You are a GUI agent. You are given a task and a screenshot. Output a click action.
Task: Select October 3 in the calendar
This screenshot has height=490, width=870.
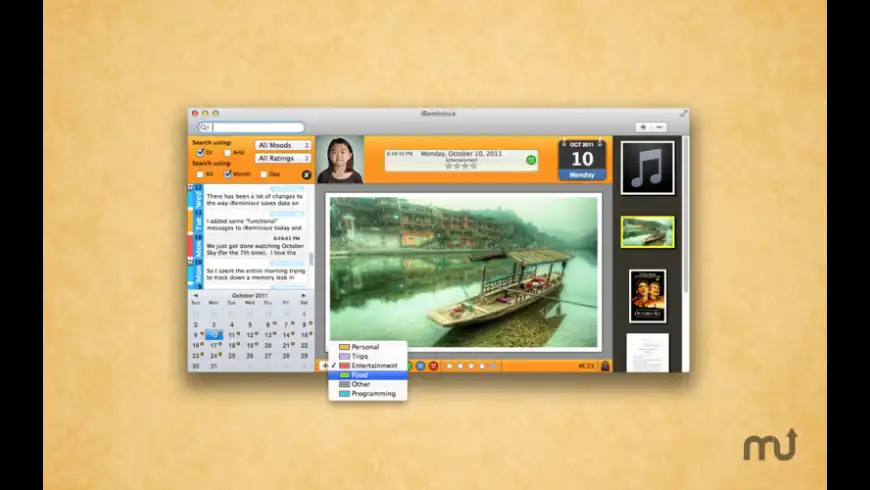coord(214,325)
